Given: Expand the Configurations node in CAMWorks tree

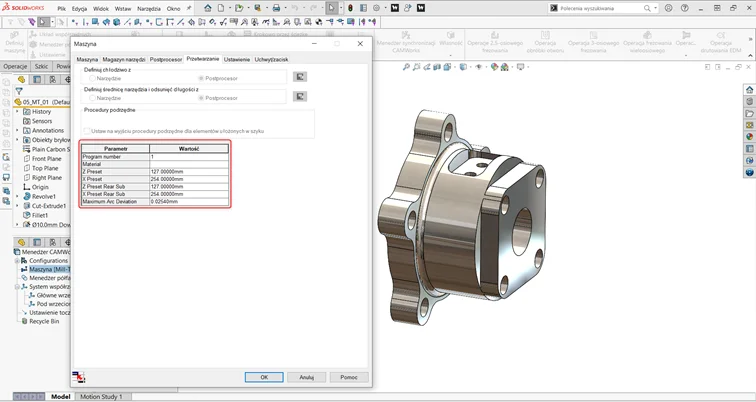Looking at the screenshot, I should [x=17, y=261].
